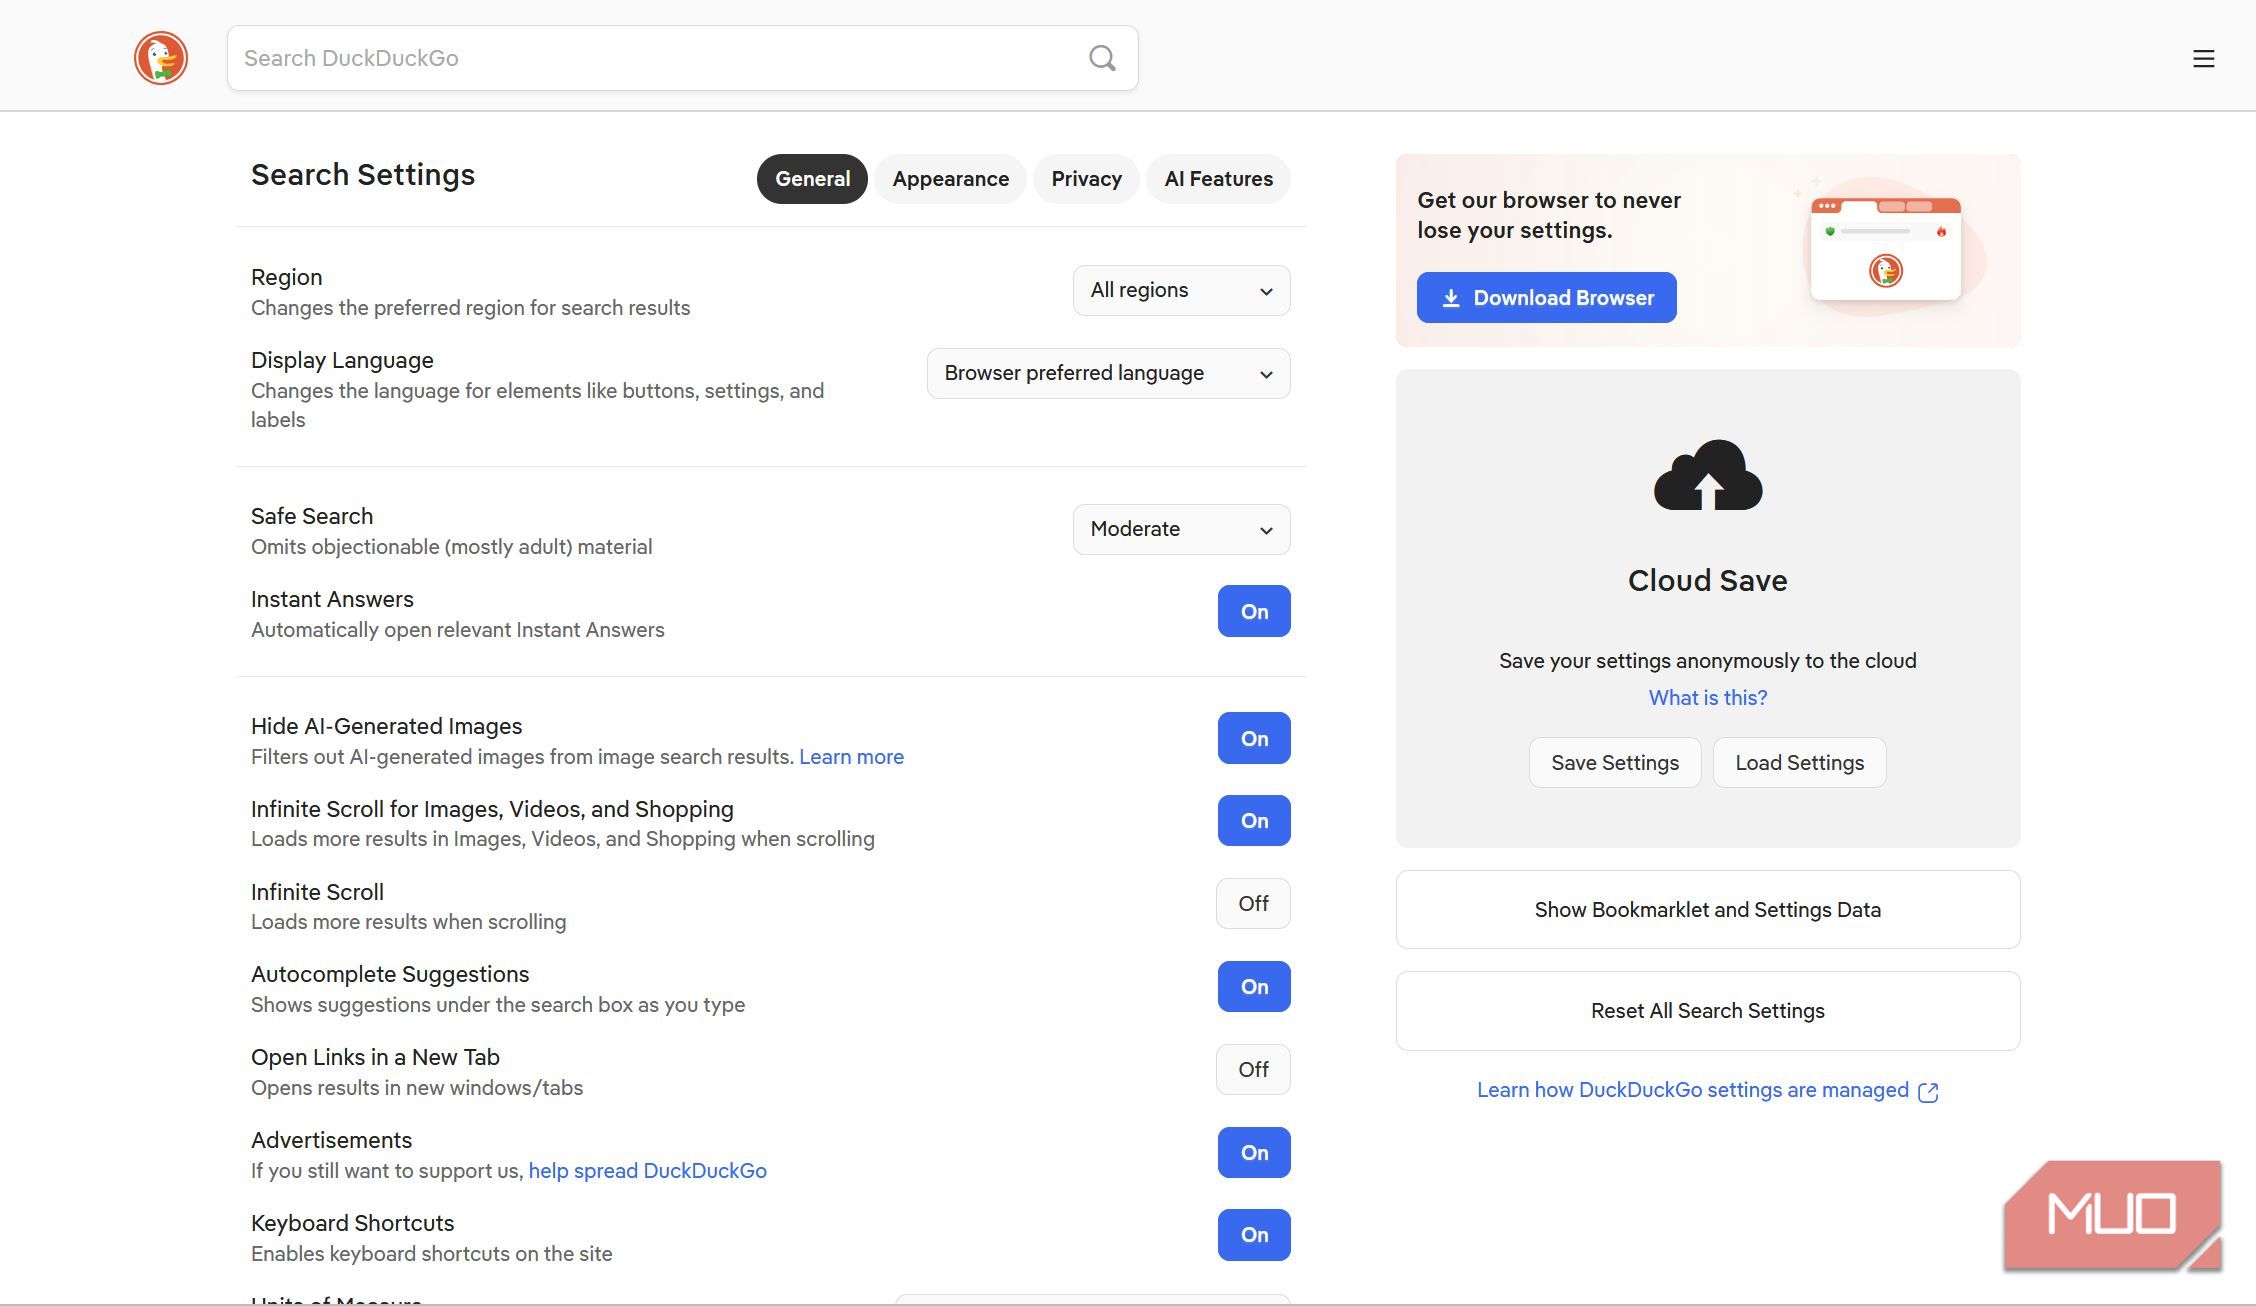Open the hamburger menu icon

click(x=2204, y=59)
